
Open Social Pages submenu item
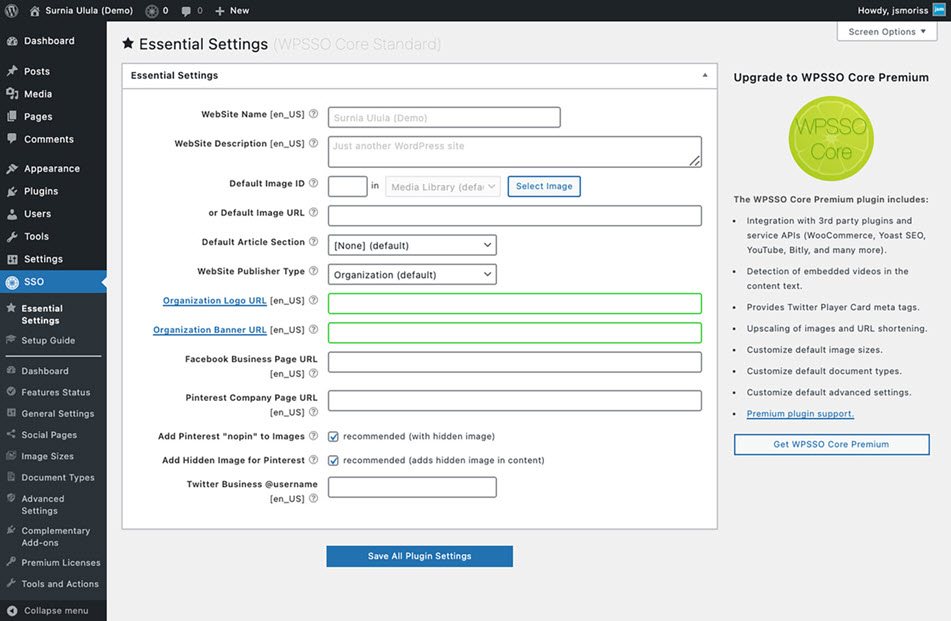49,435
